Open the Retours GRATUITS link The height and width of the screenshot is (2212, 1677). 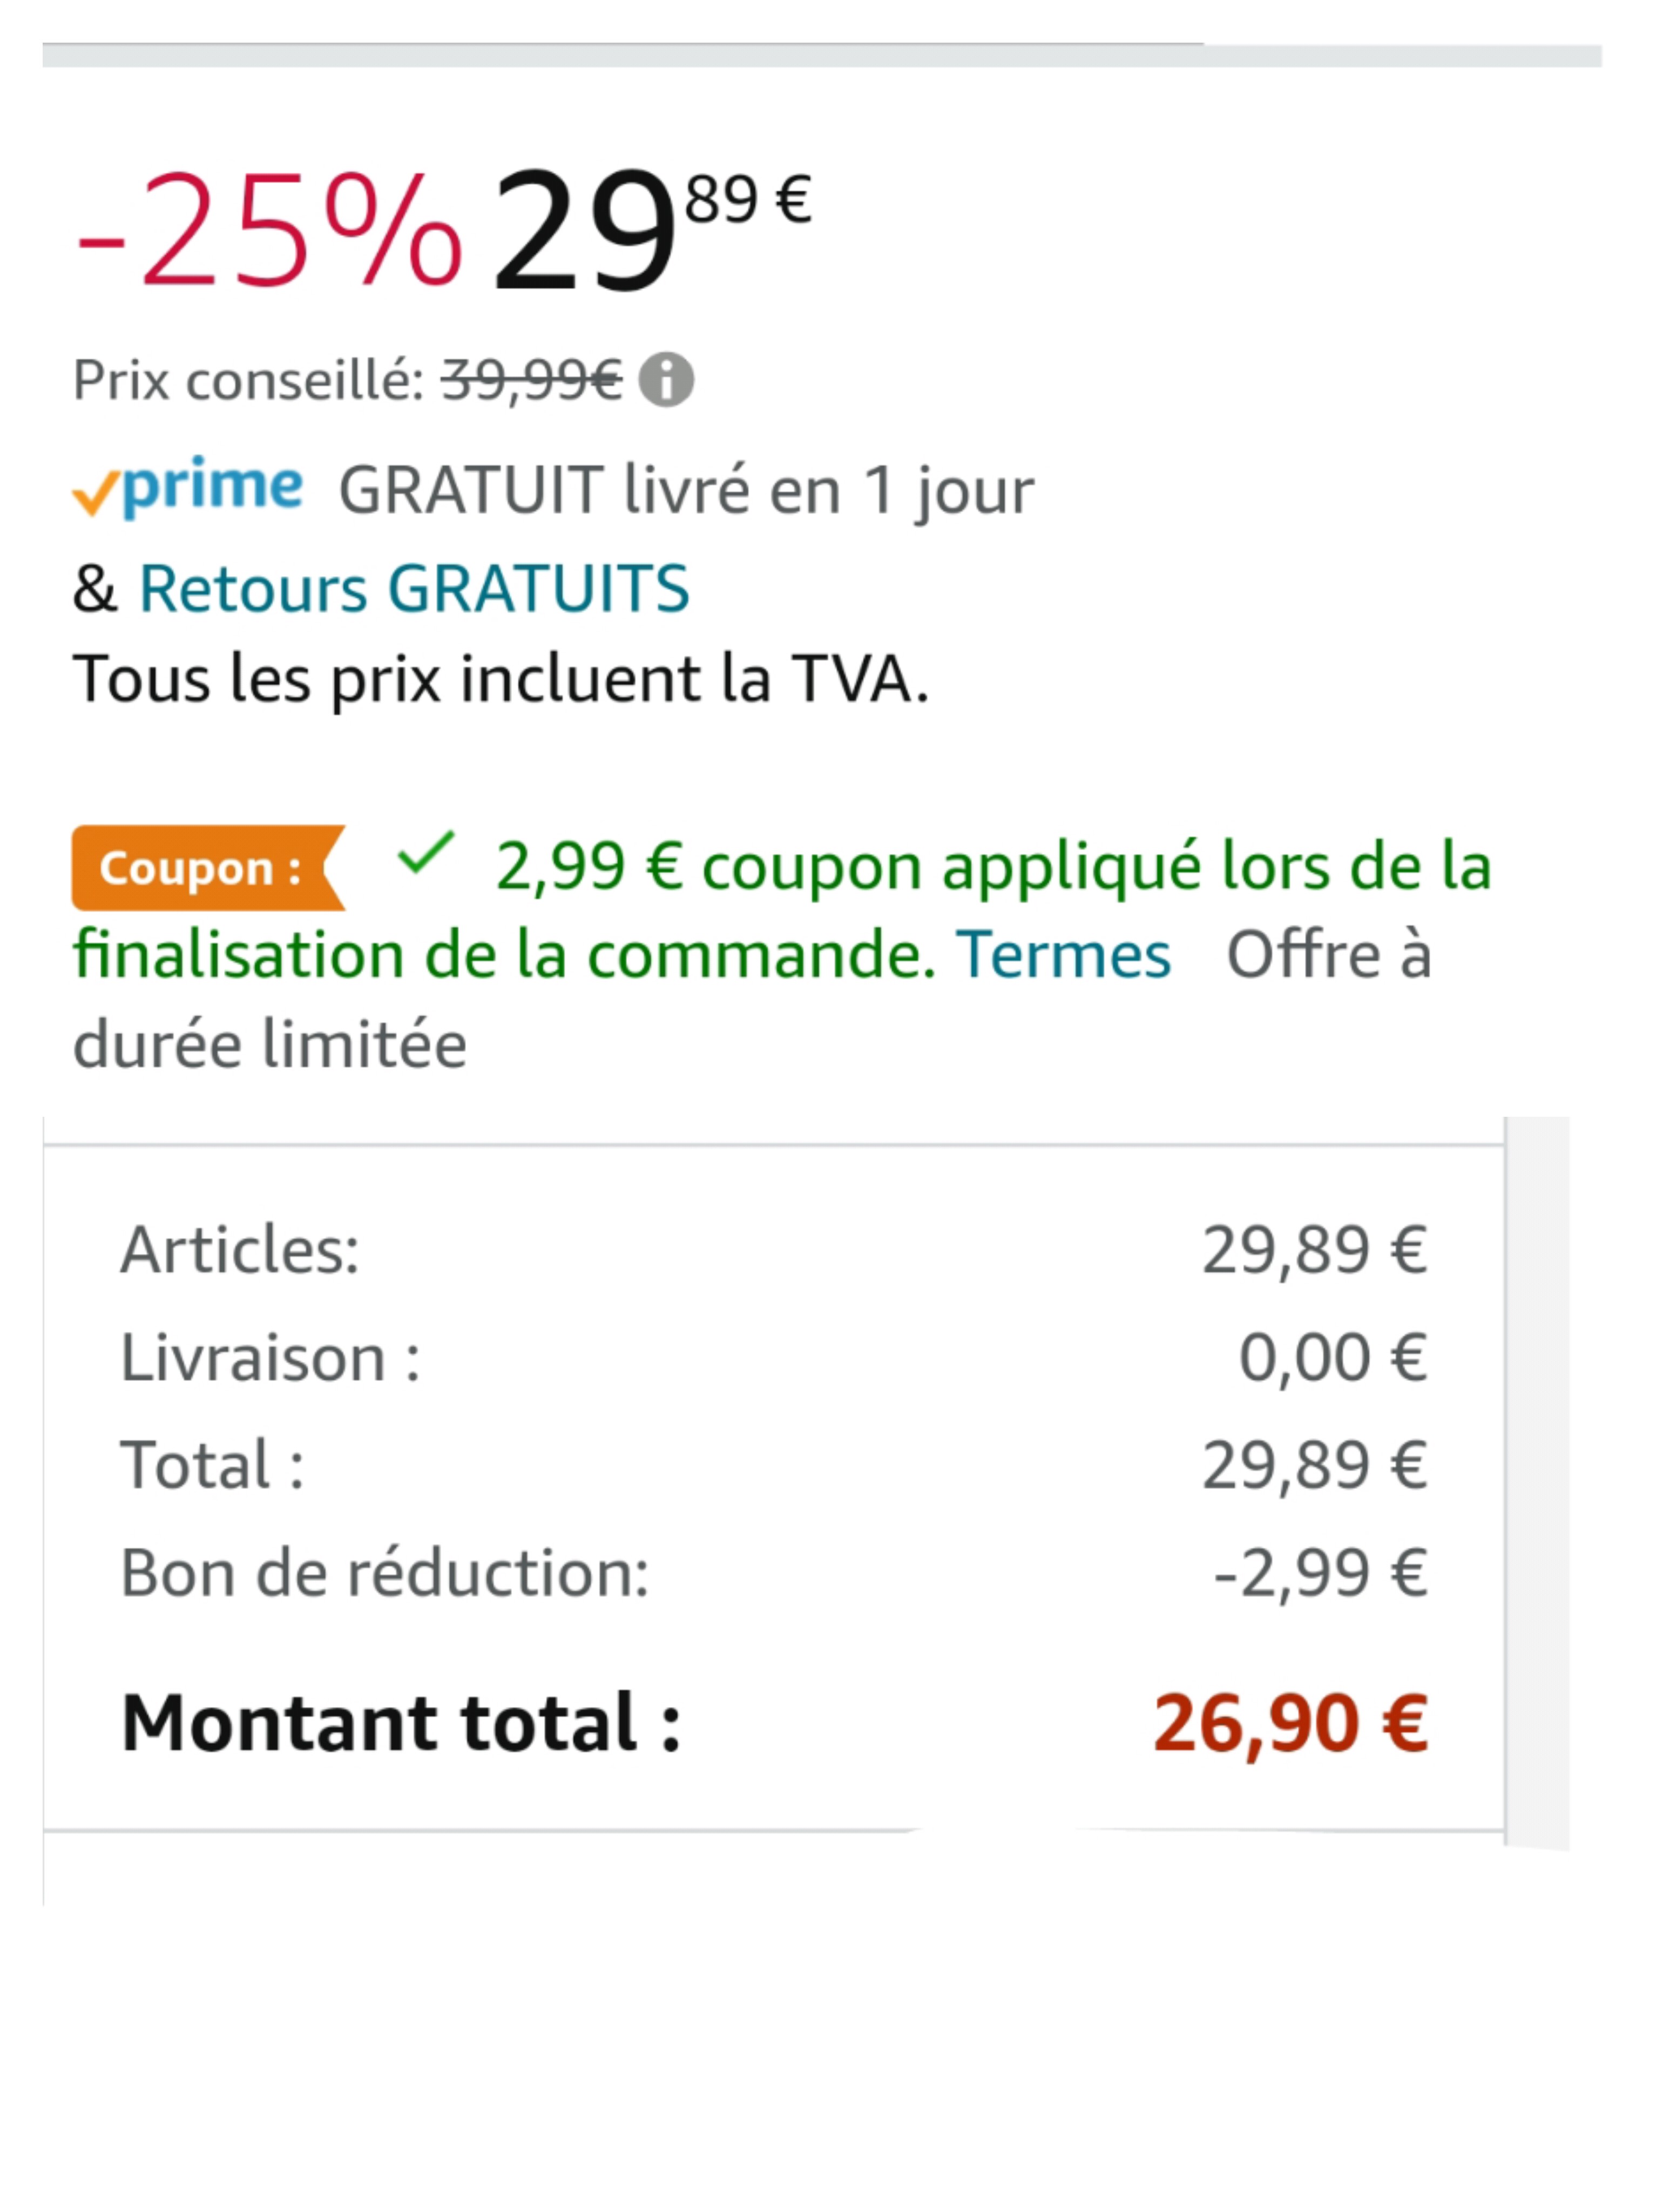(414, 588)
